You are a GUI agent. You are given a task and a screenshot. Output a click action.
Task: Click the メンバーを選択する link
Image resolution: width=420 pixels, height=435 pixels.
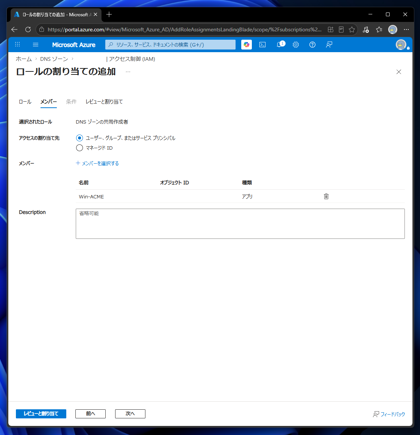pyautogui.click(x=97, y=163)
